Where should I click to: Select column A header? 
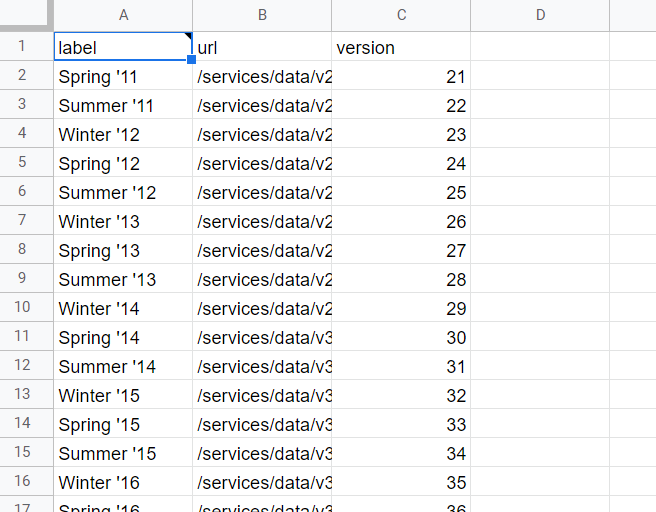coord(123,15)
